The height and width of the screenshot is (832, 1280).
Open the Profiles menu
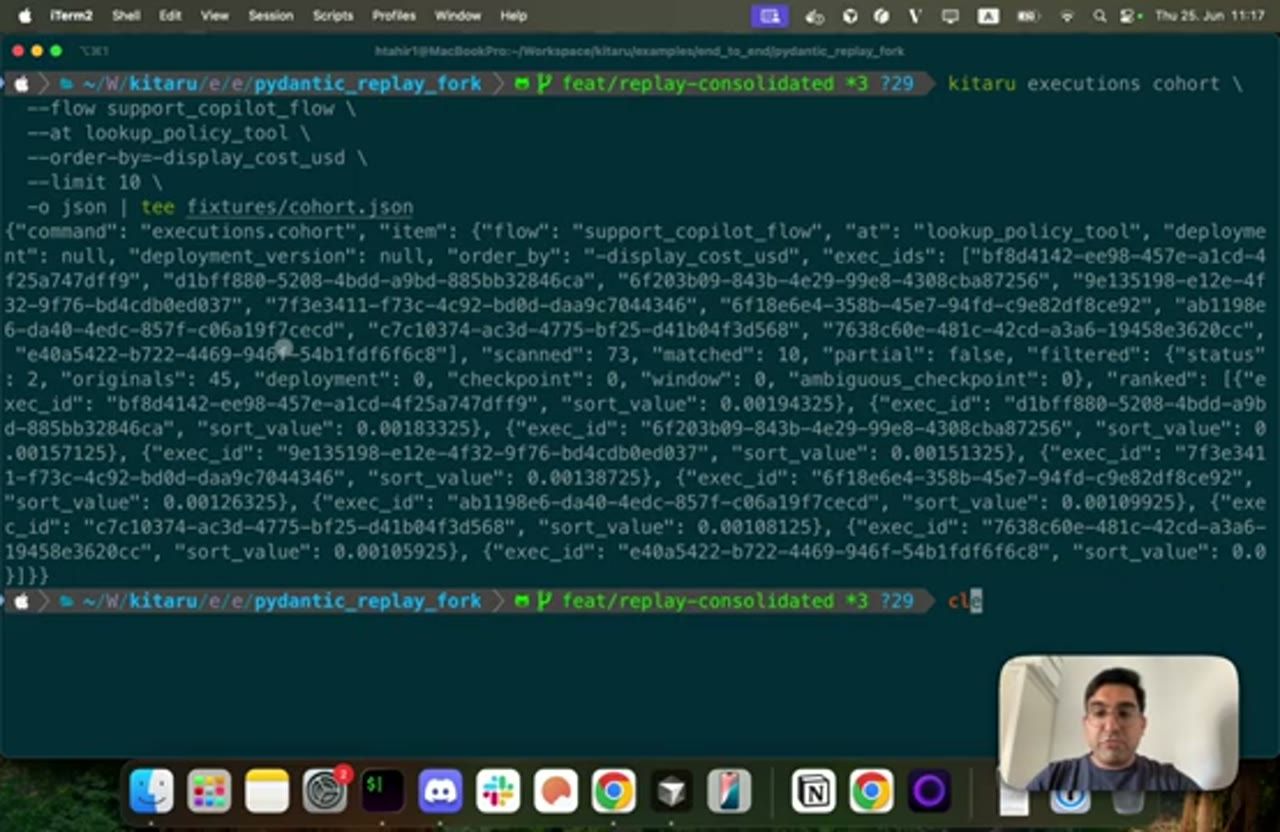click(394, 16)
